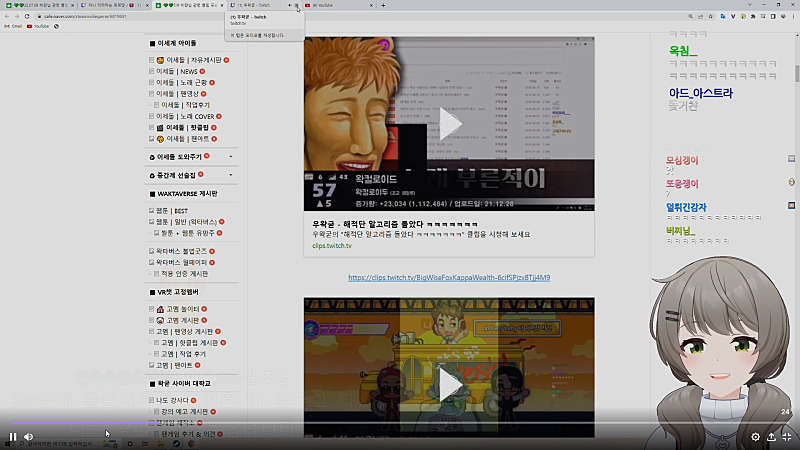The height and width of the screenshot is (450, 800).
Task: Click the address bar share page icon
Action: click(701, 16)
